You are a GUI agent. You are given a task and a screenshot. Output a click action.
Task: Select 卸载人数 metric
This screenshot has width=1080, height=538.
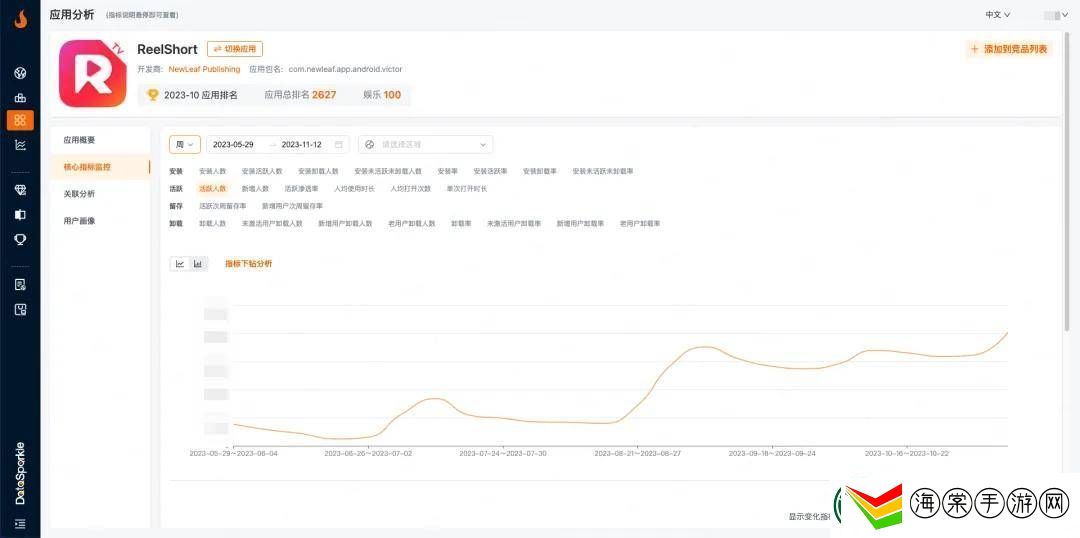[x=212, y=224]
